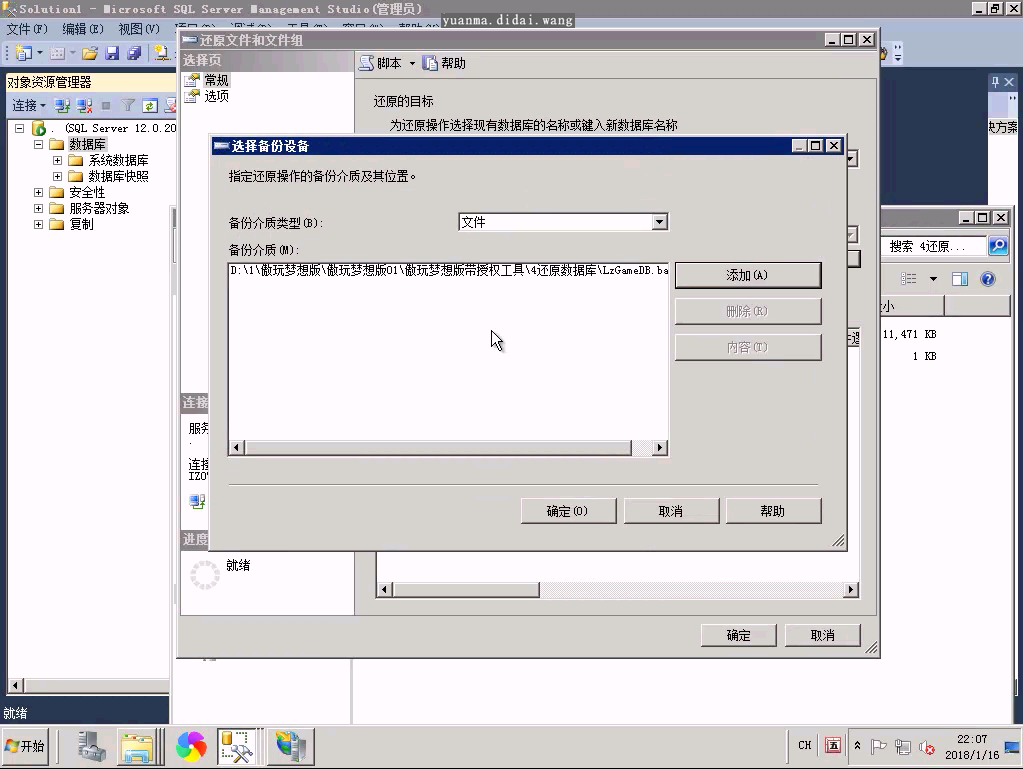Click the Object Explorer filter funnel icon
The image size is (1023, 769).
pyautogui.click(x=128, y=105)
